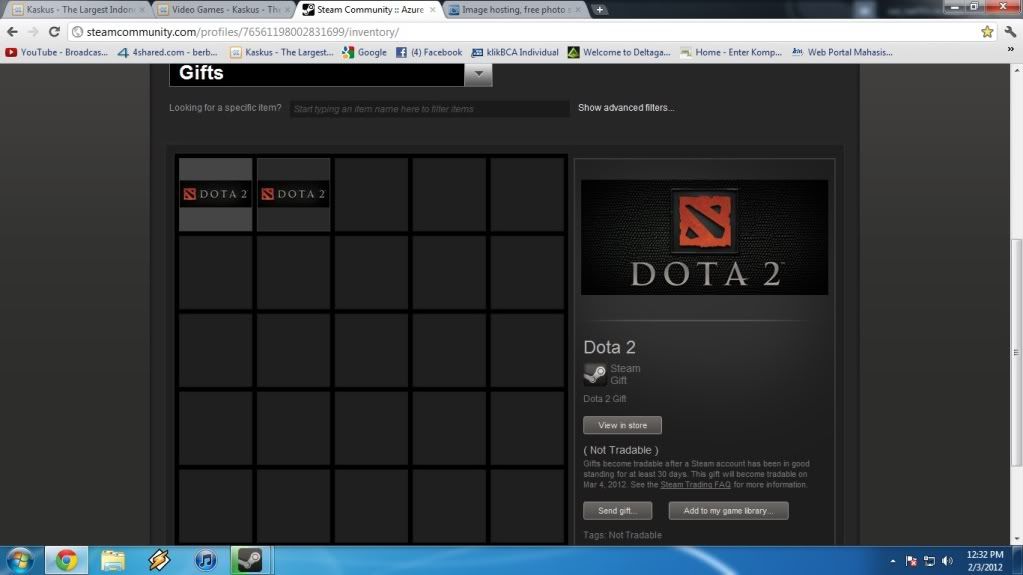The image size is (1023, 575).
Task: Show hidden system tray icons
Action: [893, 561]
